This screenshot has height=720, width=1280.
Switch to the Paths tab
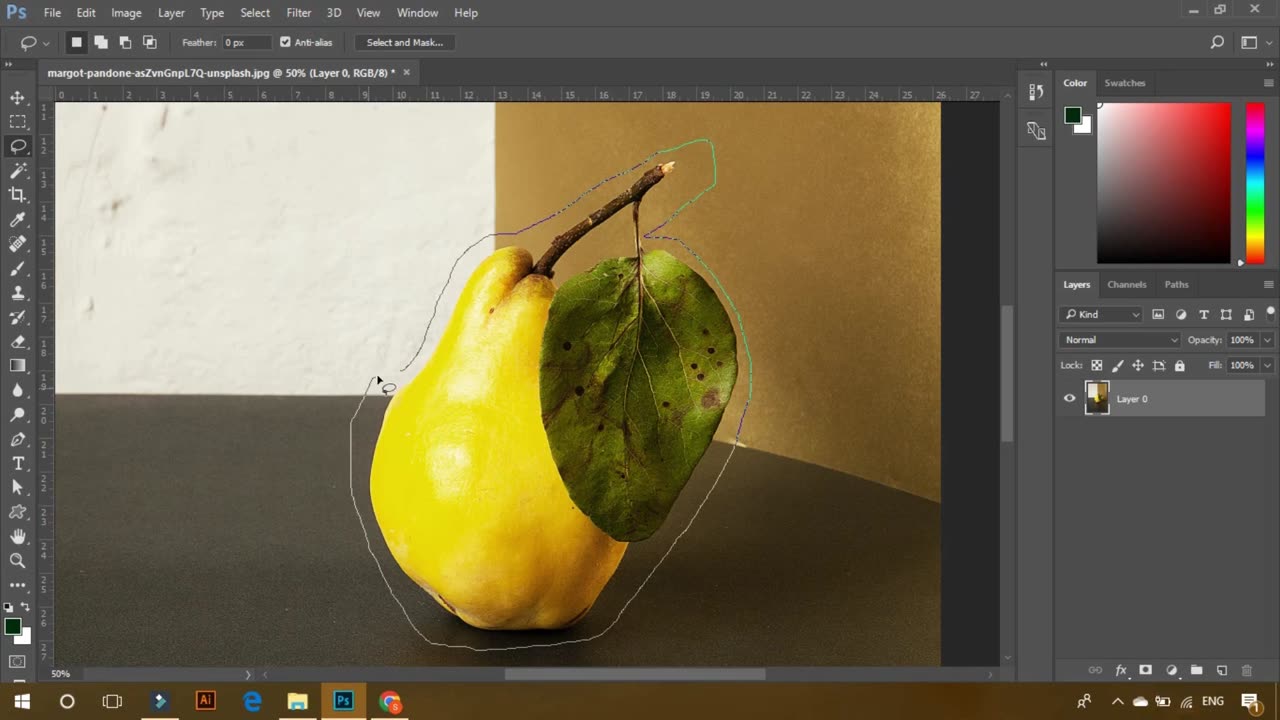coord(1177,284)
